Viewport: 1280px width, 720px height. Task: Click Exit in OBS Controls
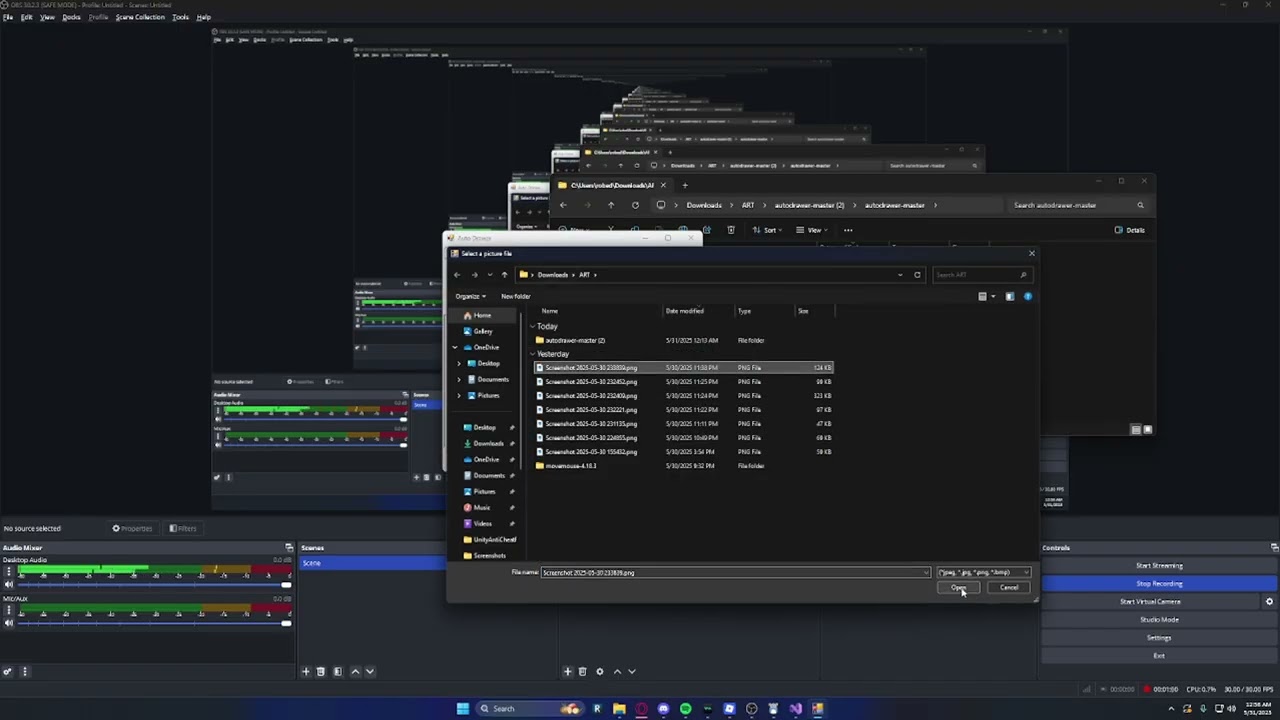1159,656
